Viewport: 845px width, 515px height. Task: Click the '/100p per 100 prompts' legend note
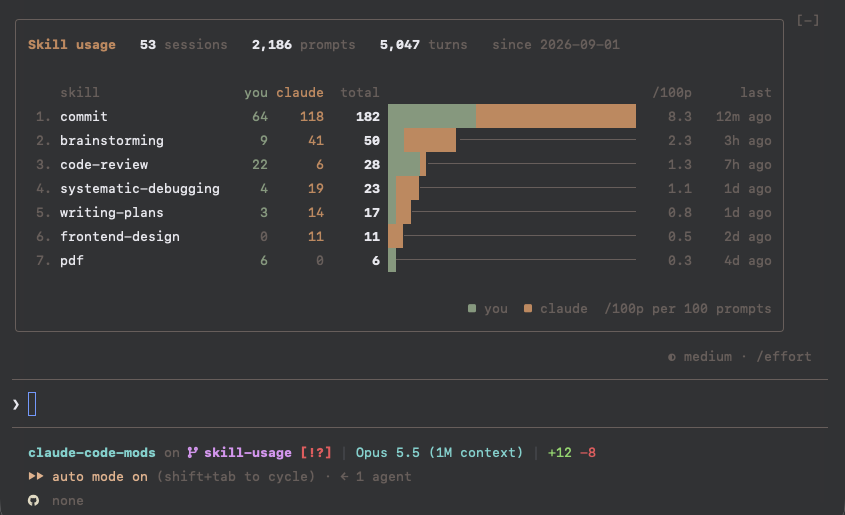[688, 309]
